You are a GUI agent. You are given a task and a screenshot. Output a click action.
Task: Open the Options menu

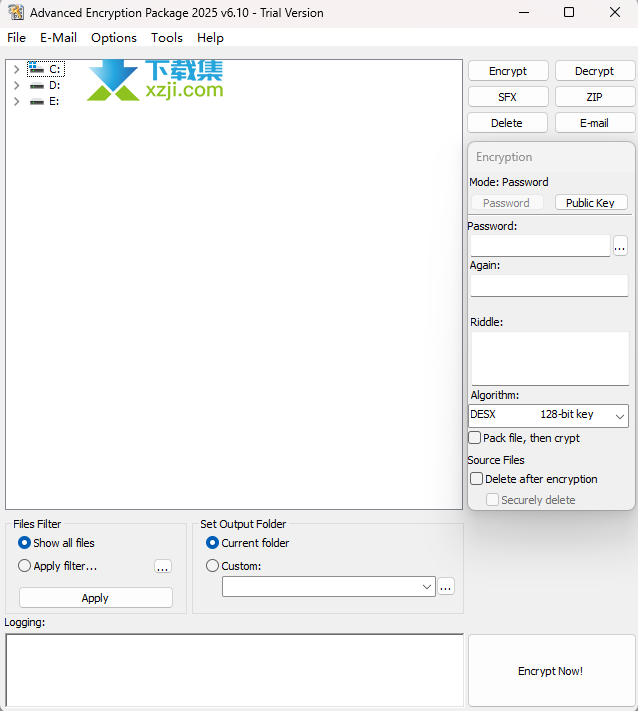coord(114,38)
